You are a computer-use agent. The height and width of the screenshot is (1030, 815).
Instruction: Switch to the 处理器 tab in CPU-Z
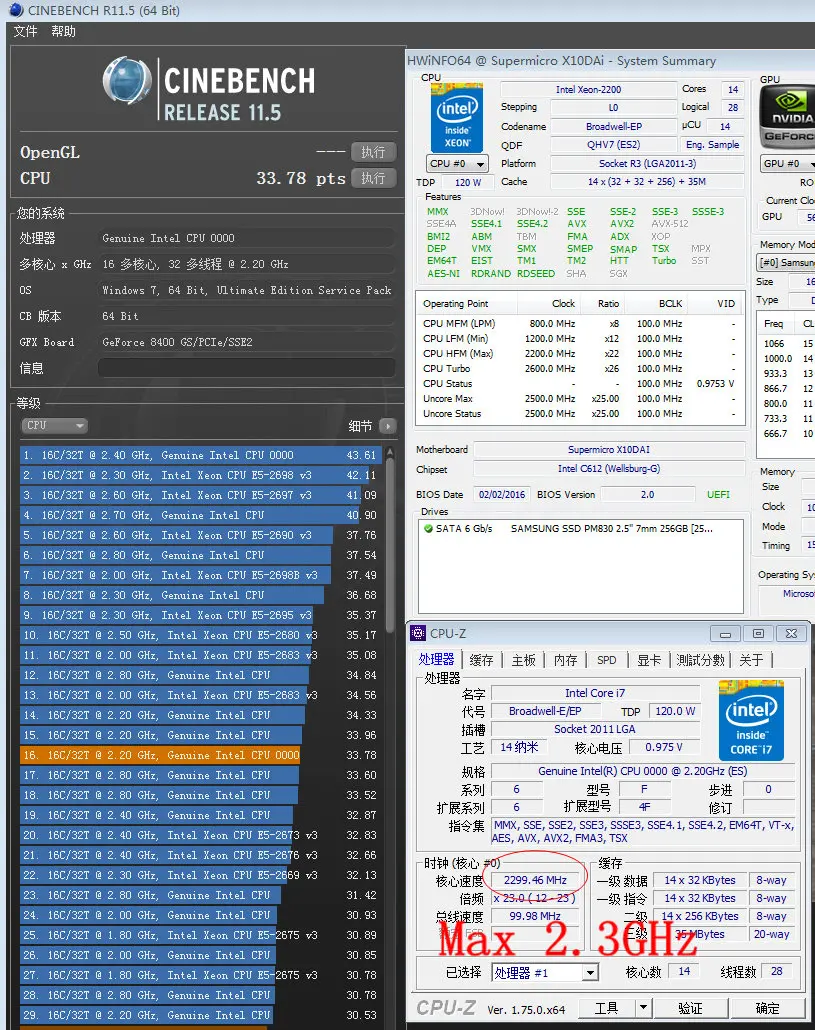(x=436, y=660)
